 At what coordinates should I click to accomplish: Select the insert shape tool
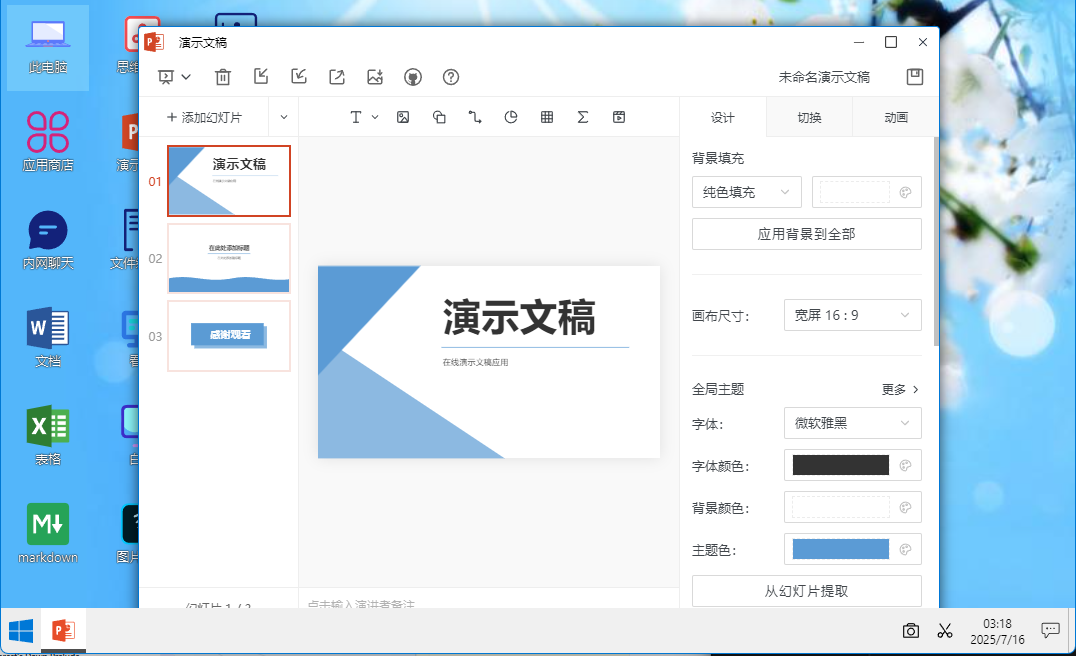(x=439, y=117)
